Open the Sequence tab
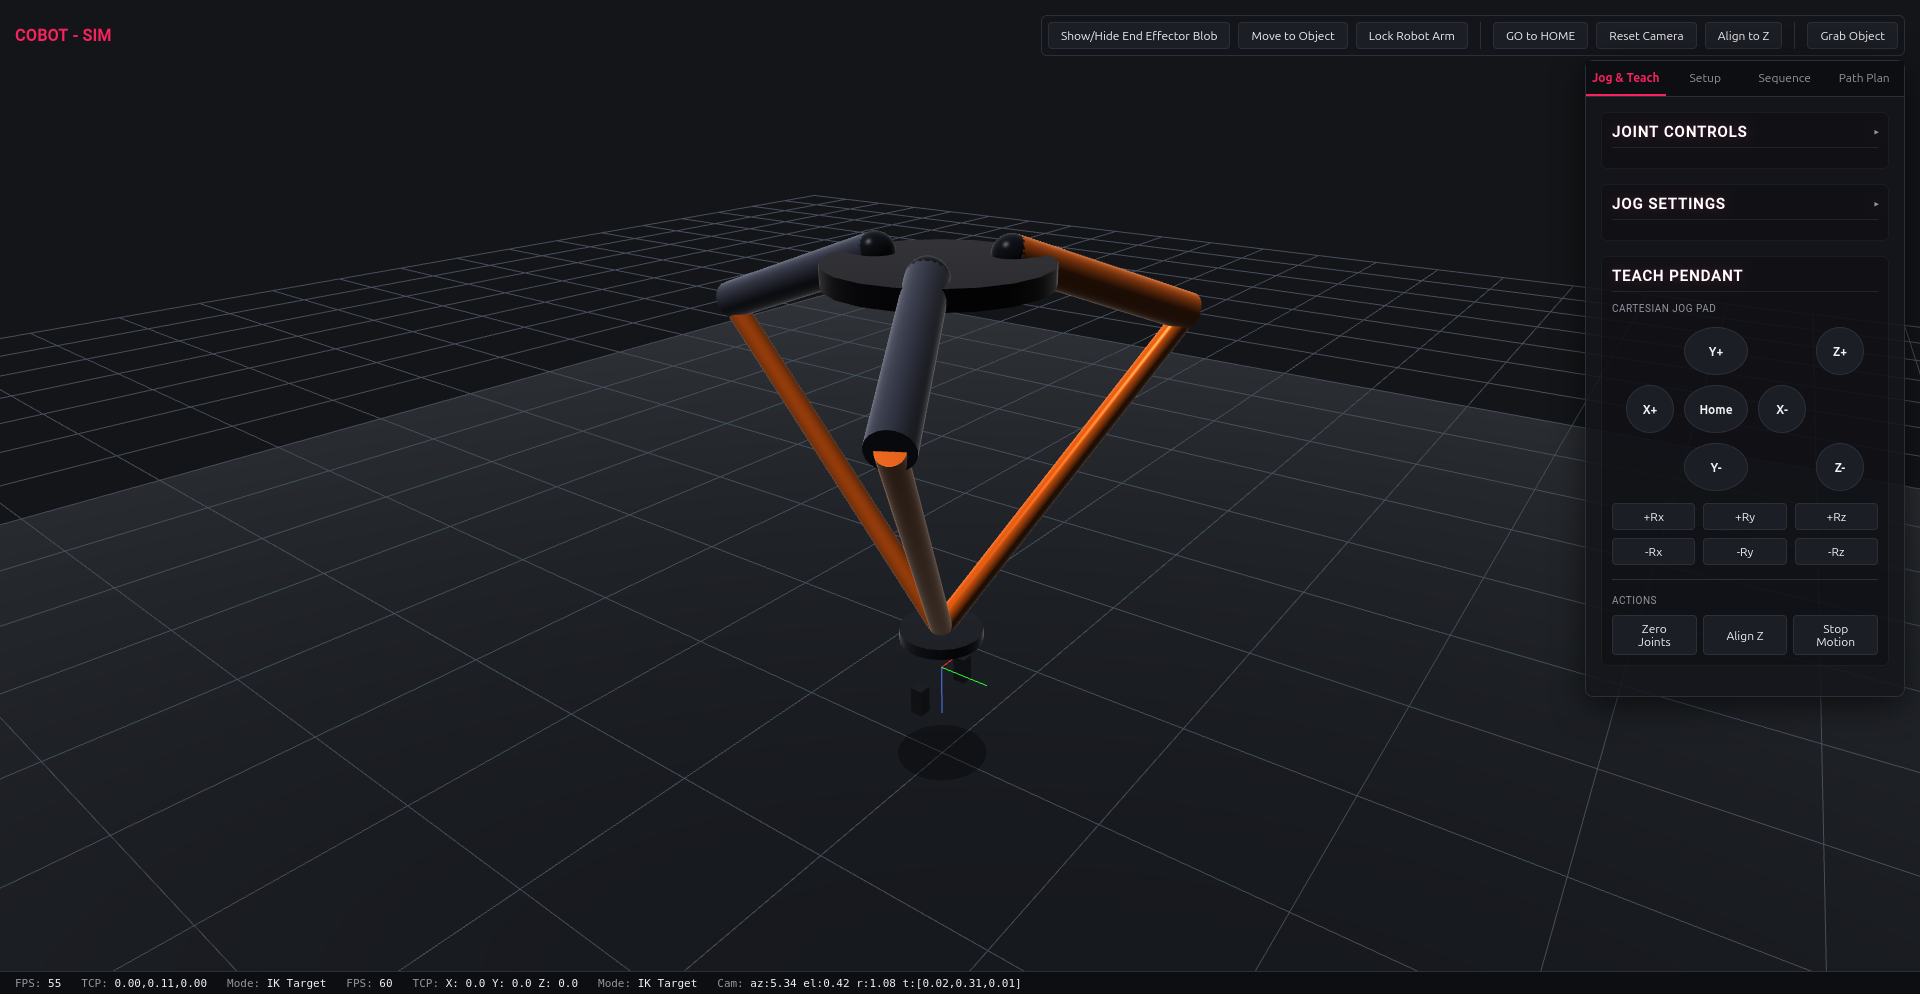 tap(1784, 78)
